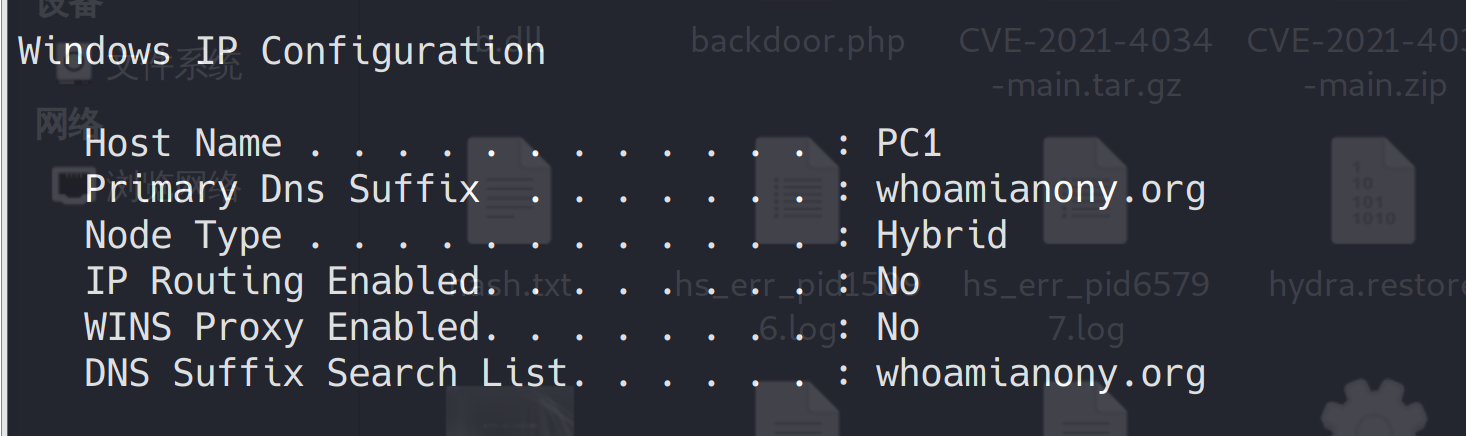Click the 设备 sidebar heading

(68, 8)
